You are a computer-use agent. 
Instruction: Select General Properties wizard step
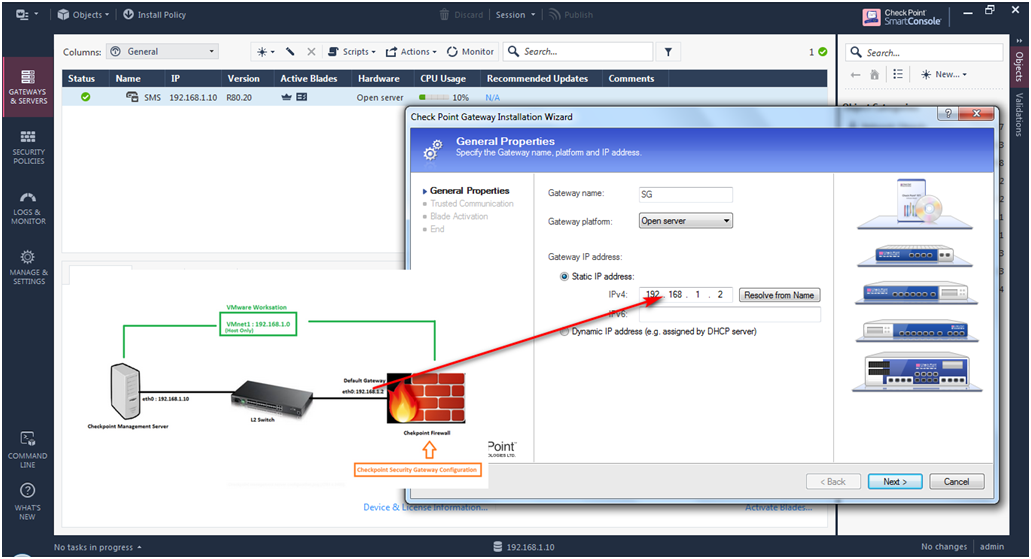pos(469,191)
